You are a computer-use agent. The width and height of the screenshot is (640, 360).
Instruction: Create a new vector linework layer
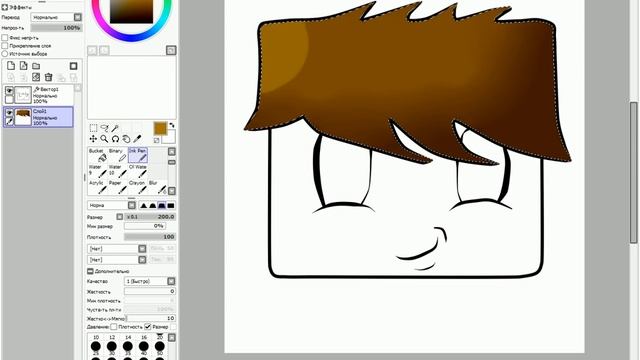[x=24, y=66]
